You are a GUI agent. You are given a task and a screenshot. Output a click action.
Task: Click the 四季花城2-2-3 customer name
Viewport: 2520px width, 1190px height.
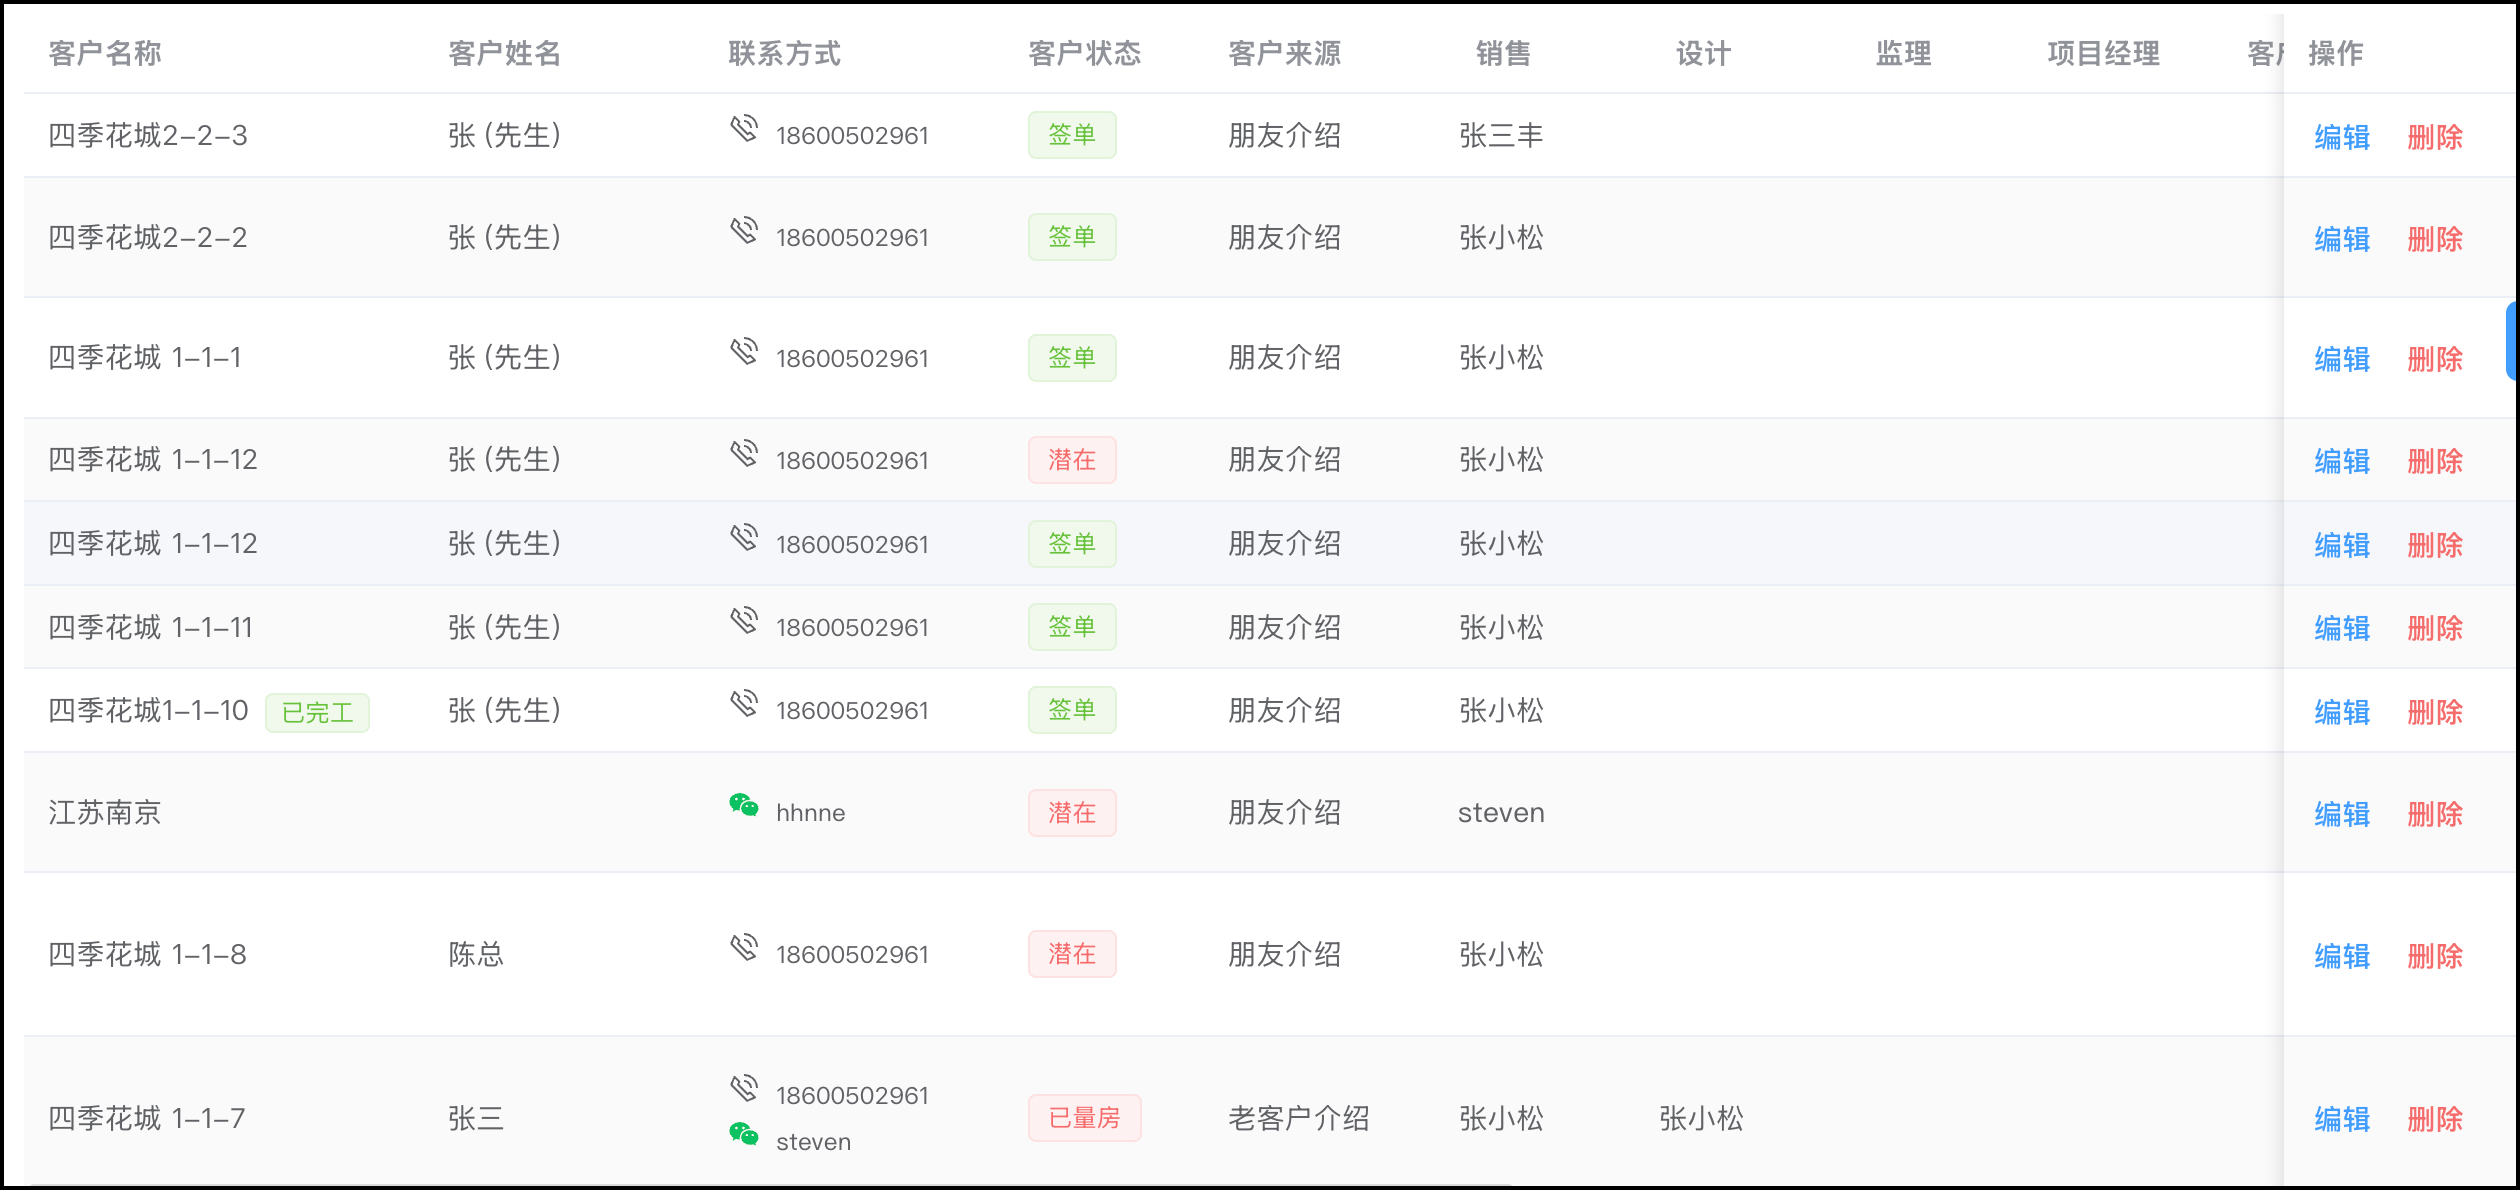148,135
